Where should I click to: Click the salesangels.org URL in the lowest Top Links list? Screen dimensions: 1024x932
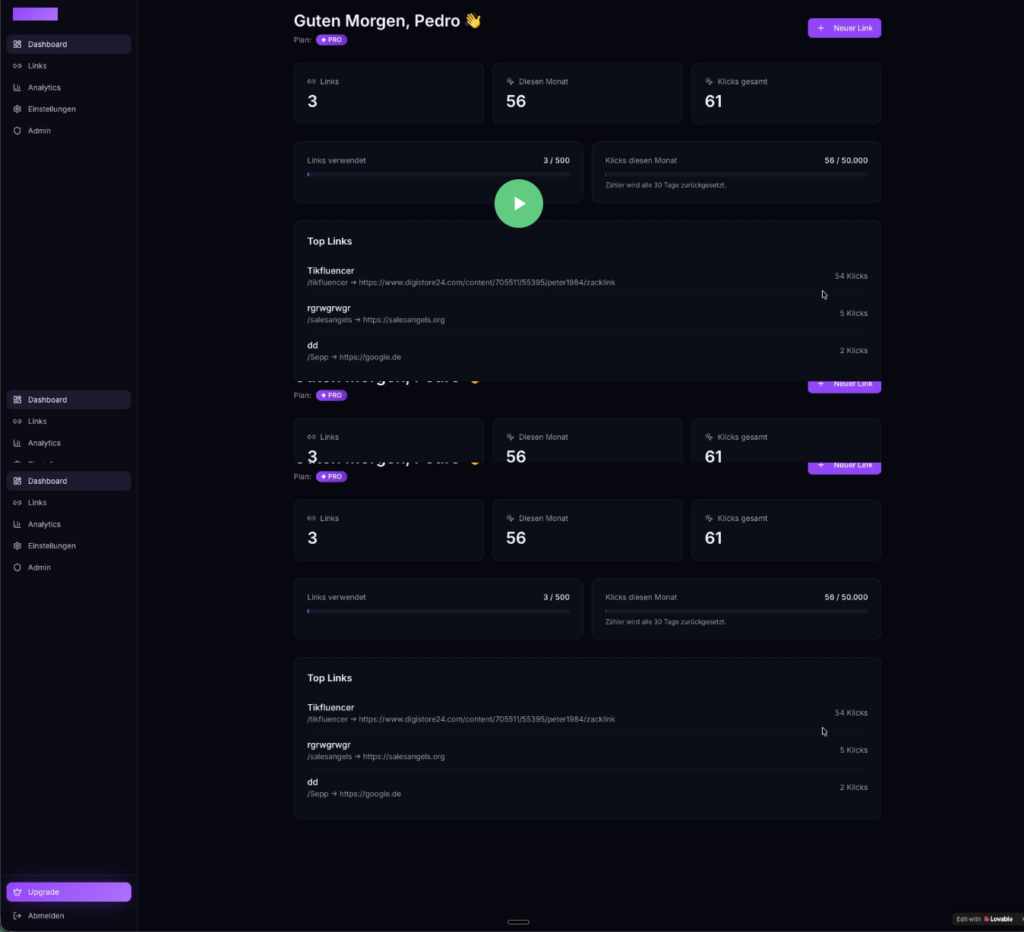coord(404,756)
